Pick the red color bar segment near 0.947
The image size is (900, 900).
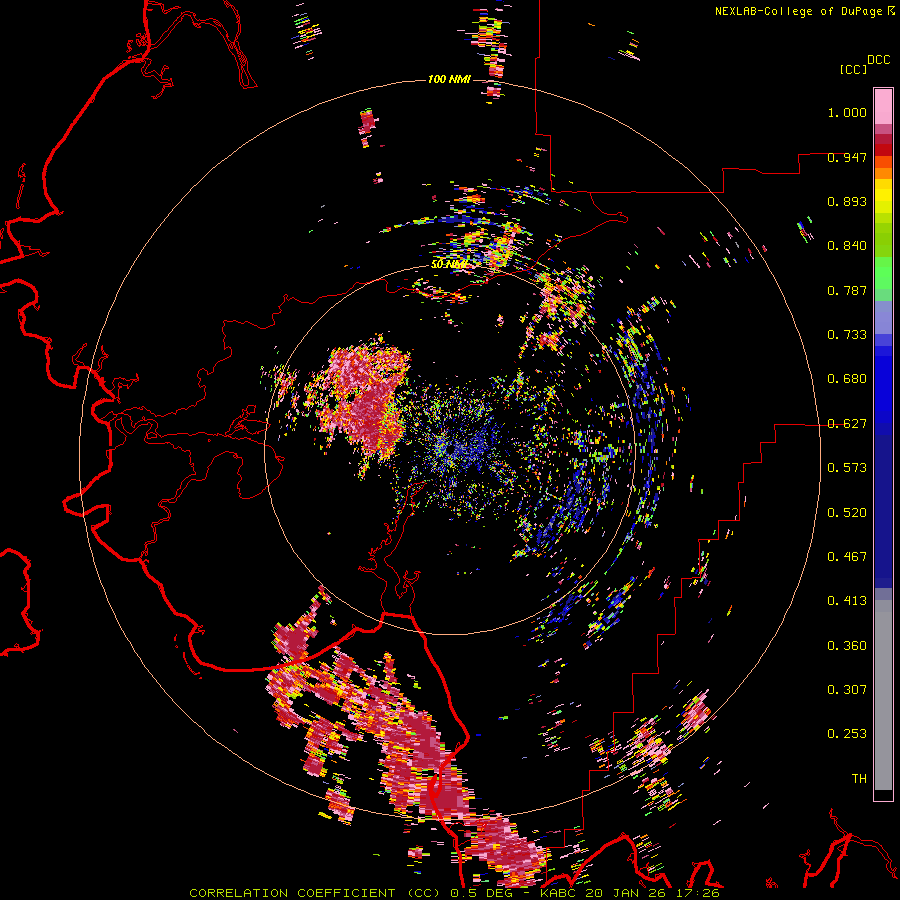(883, 150)
